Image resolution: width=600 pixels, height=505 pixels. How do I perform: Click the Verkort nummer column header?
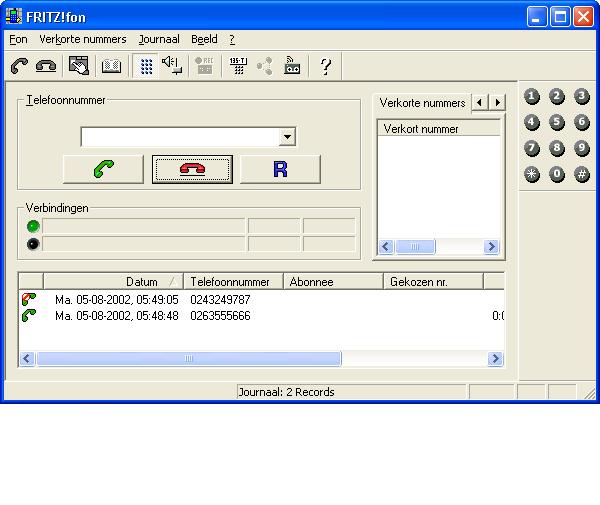pyautogui.click(x=439, y=129)
